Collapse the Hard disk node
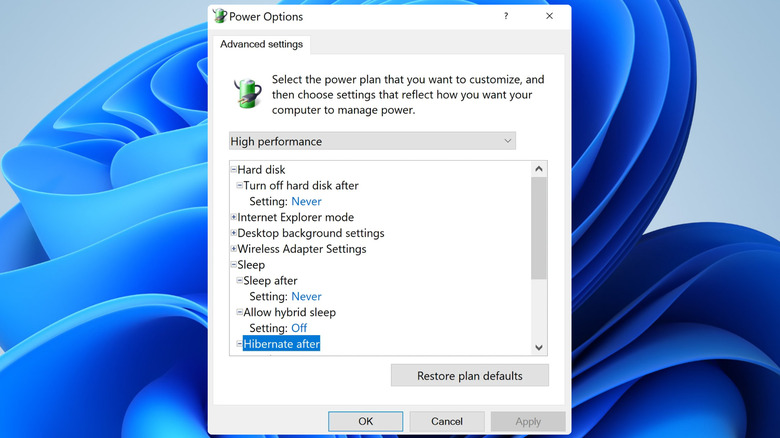 [x=233, y=170]
